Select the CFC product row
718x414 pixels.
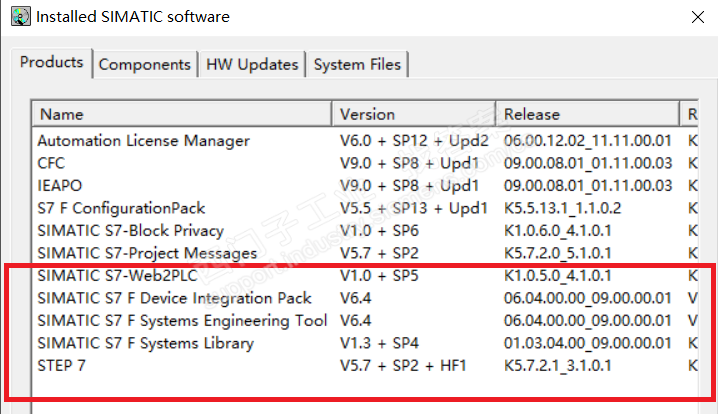click(x=52, y=163)
